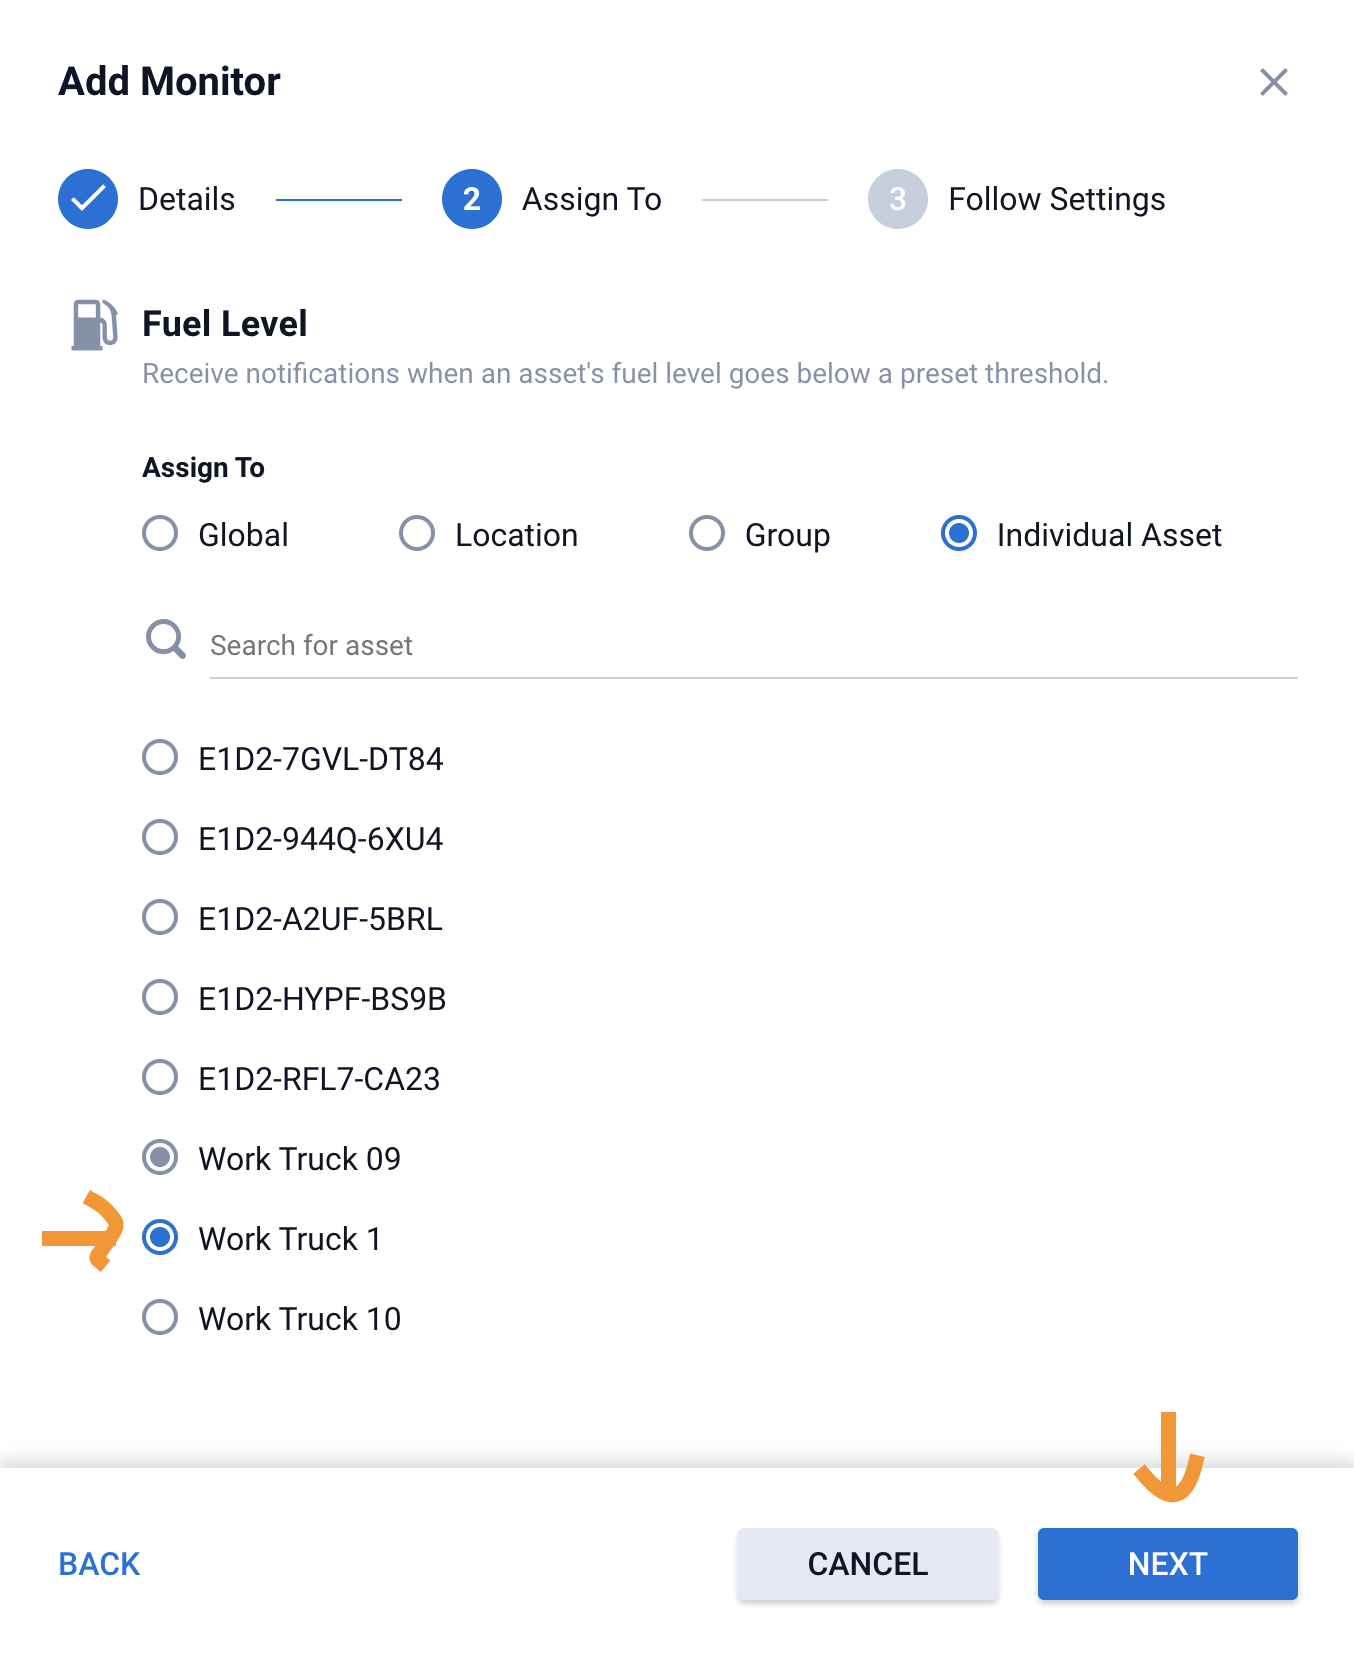Screen dimensions: 1354x1656
Task: Focus the Search for asset field
Action: coord(753,646)
